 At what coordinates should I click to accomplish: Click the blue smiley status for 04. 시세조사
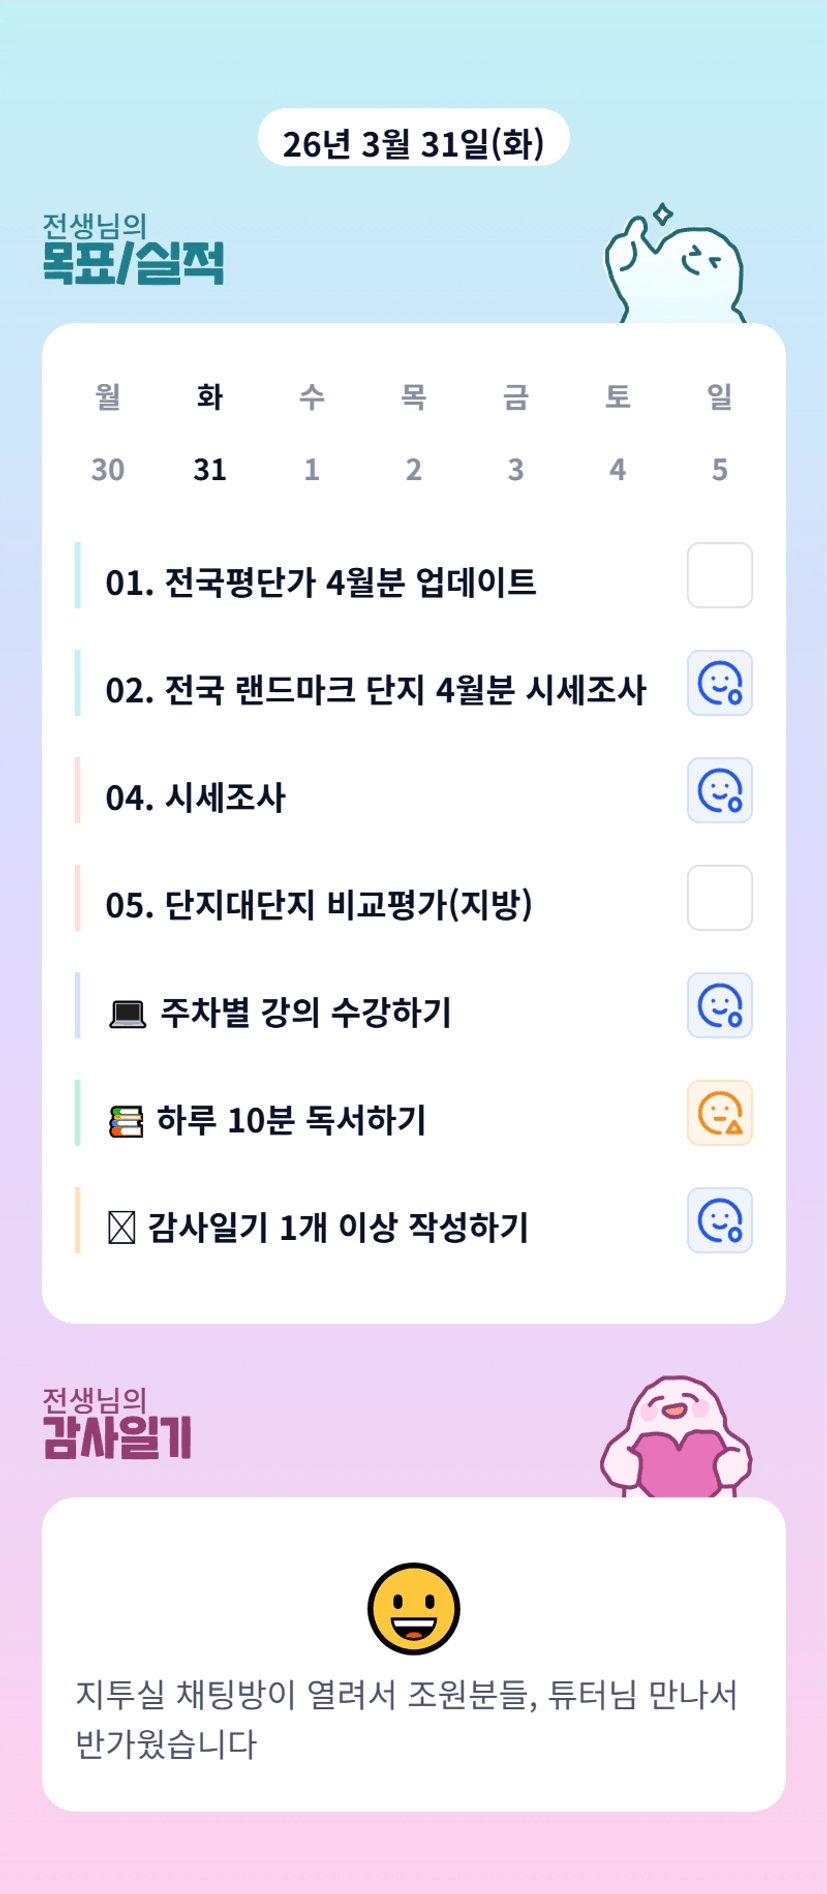tap(719, 791)
